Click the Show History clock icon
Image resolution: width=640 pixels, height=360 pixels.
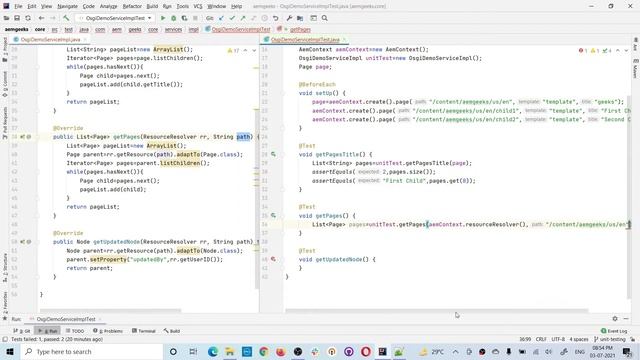point(264,18)
